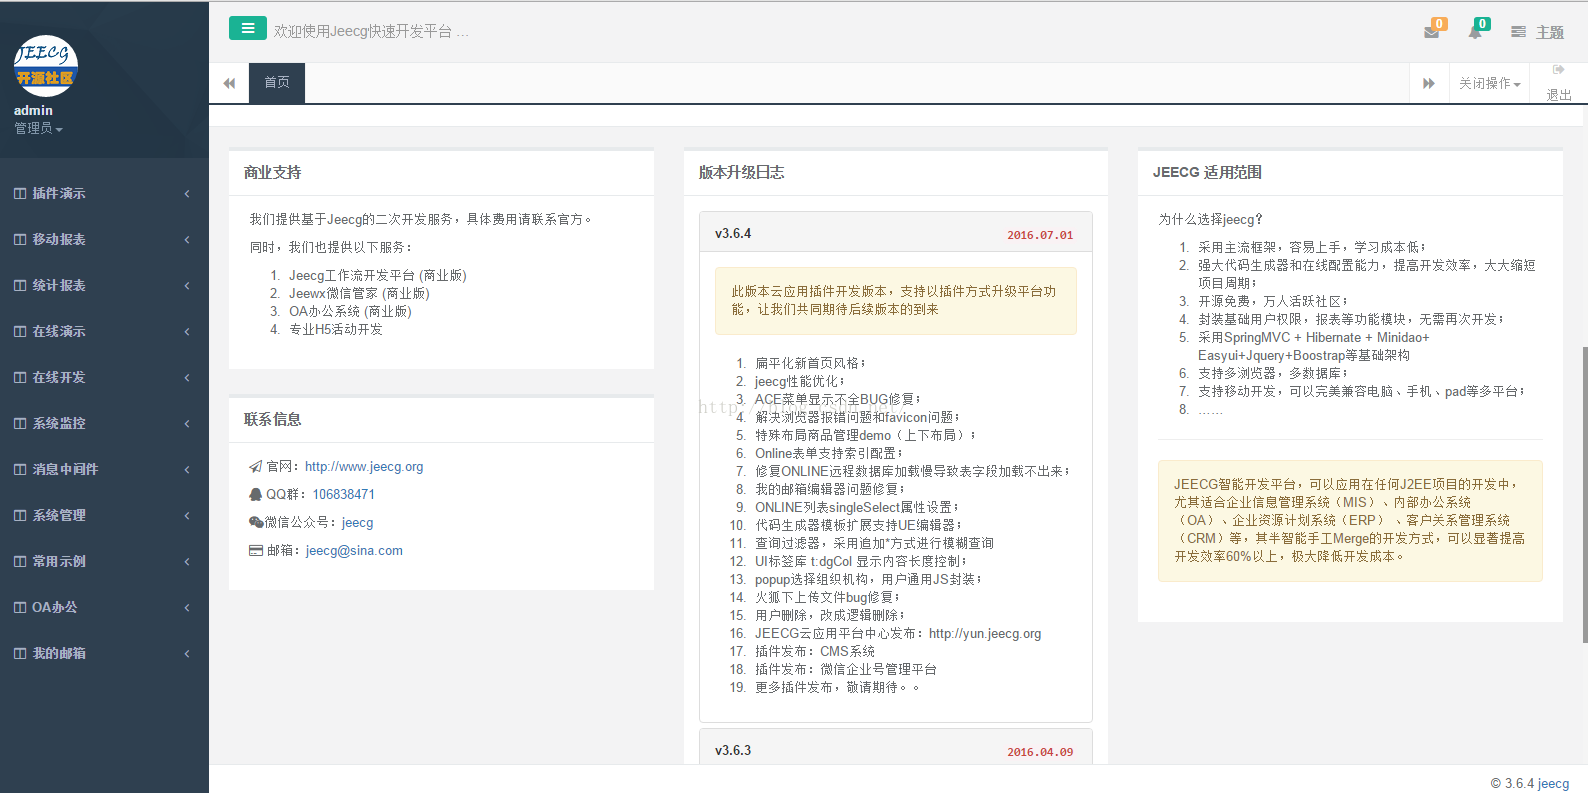
Task: Open the 插件演示 sidebar menu
Action: coord(104,193)
